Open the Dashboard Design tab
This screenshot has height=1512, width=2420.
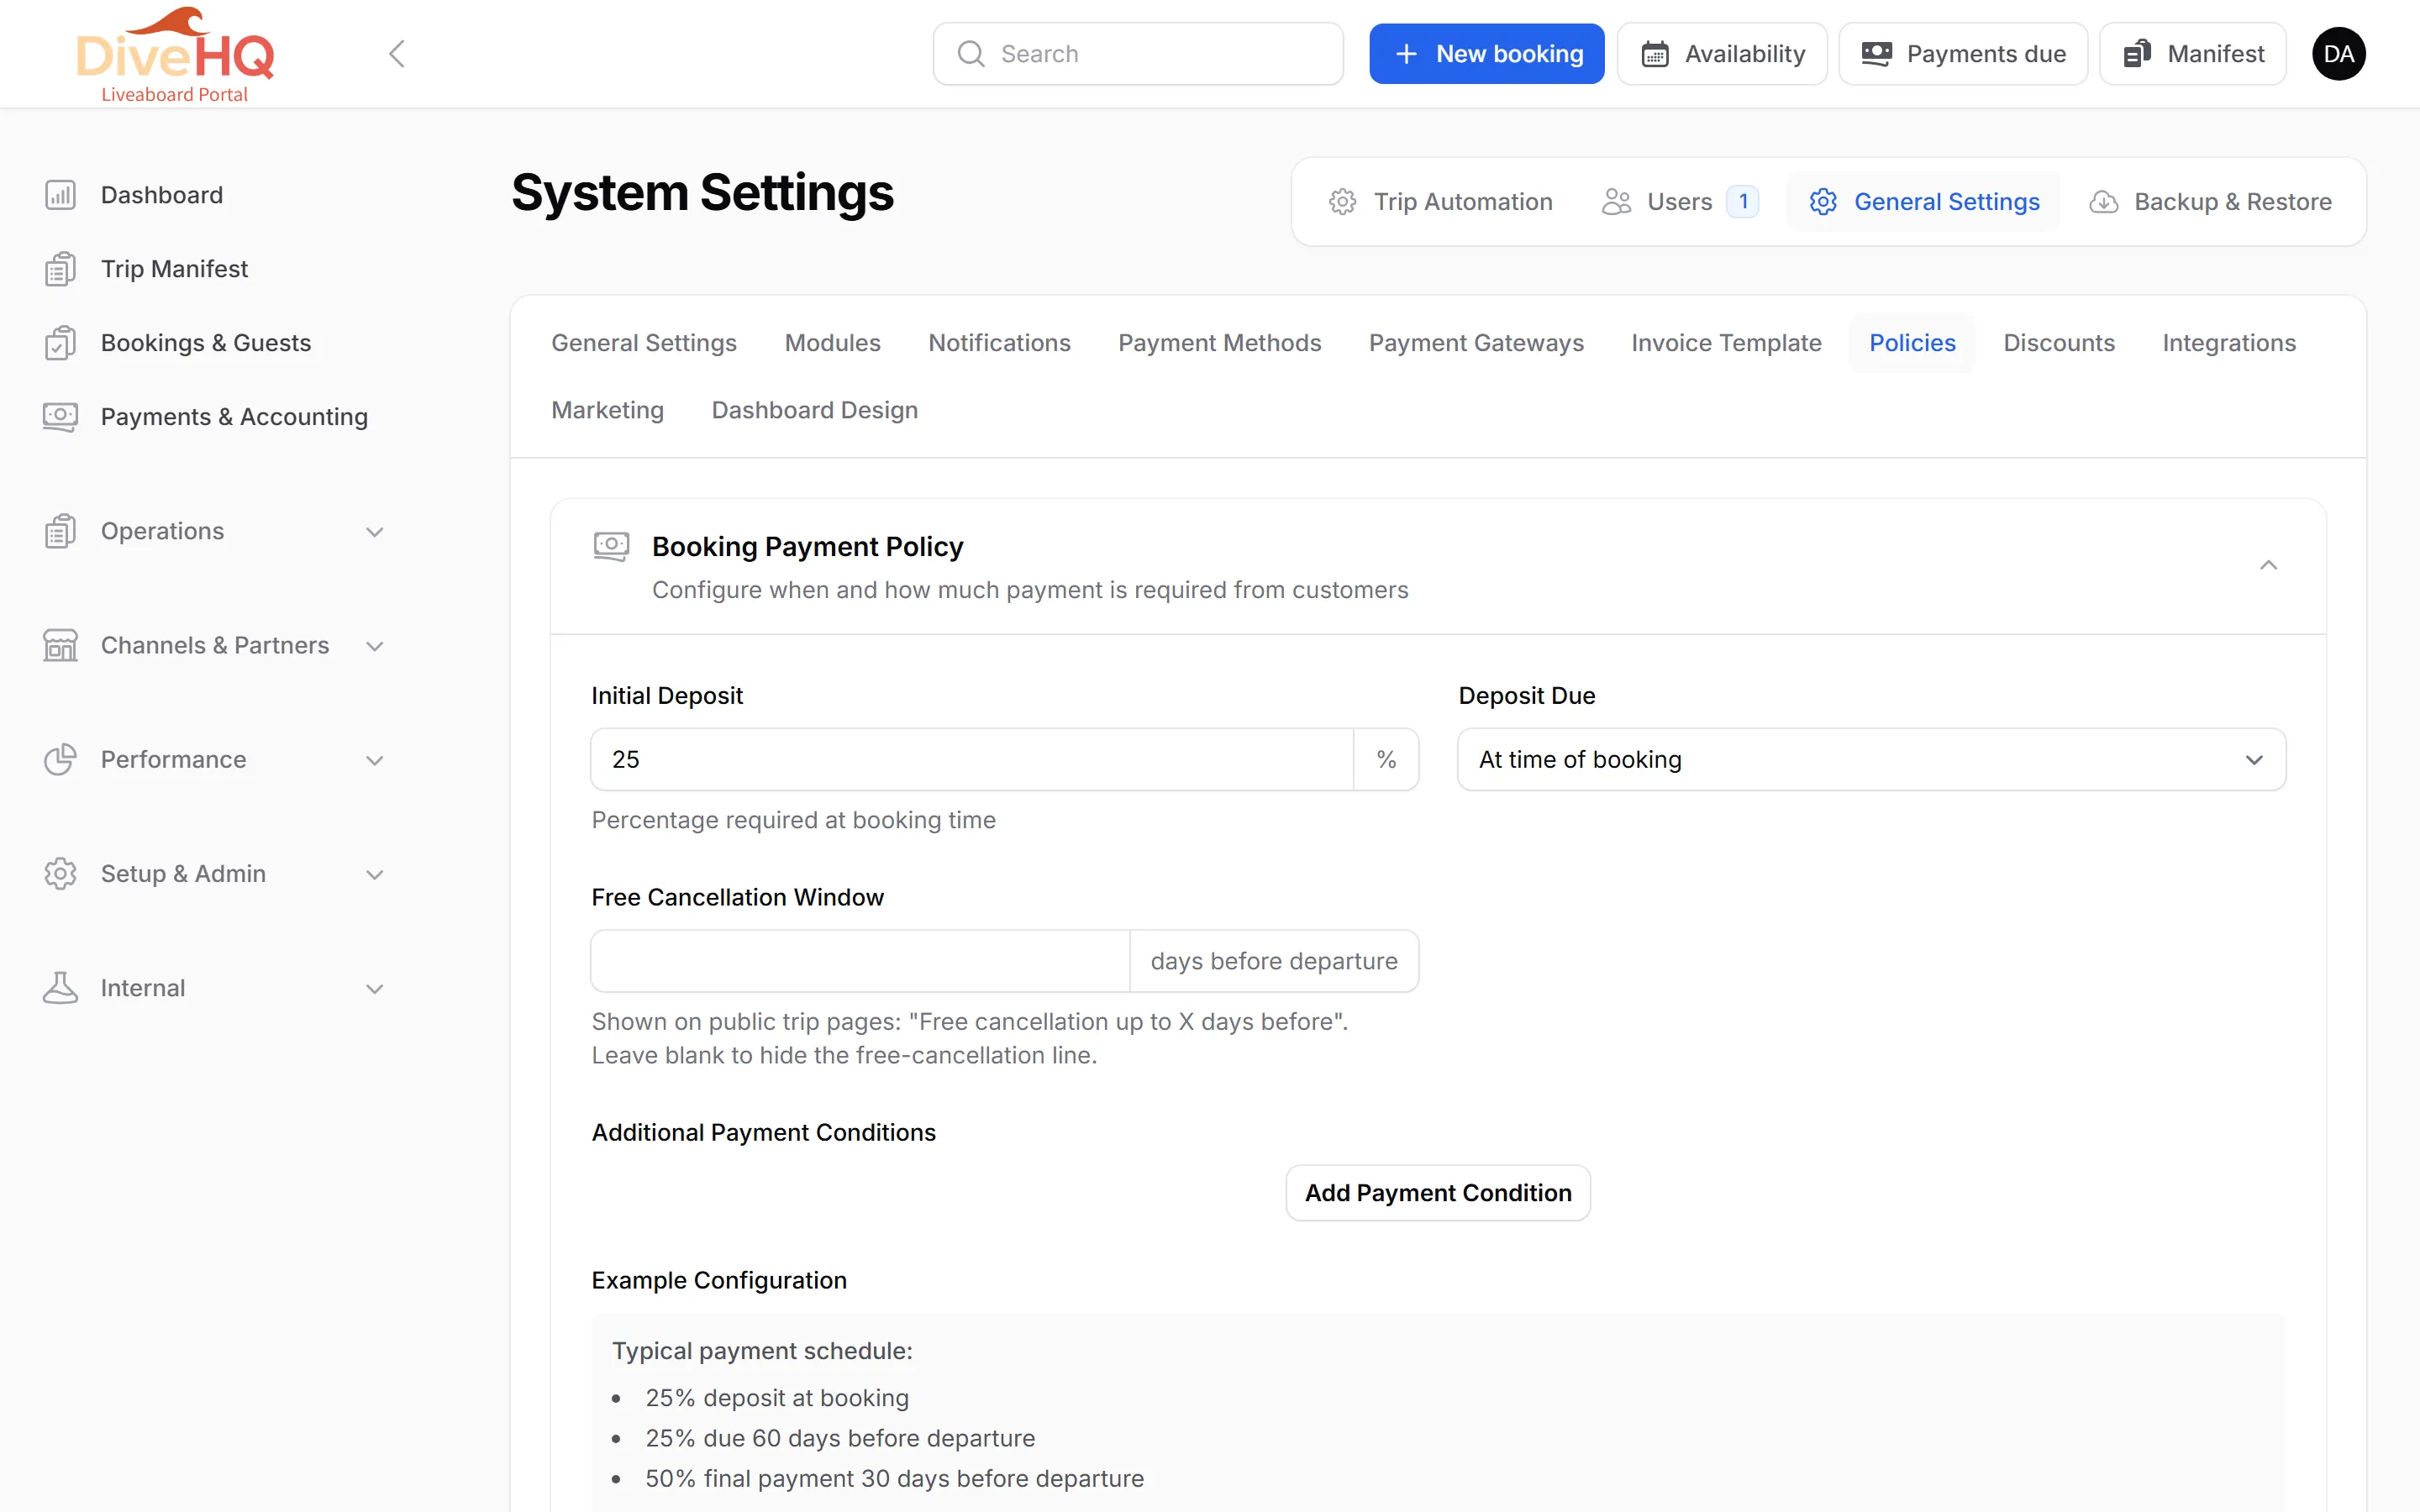pos(814,410)
